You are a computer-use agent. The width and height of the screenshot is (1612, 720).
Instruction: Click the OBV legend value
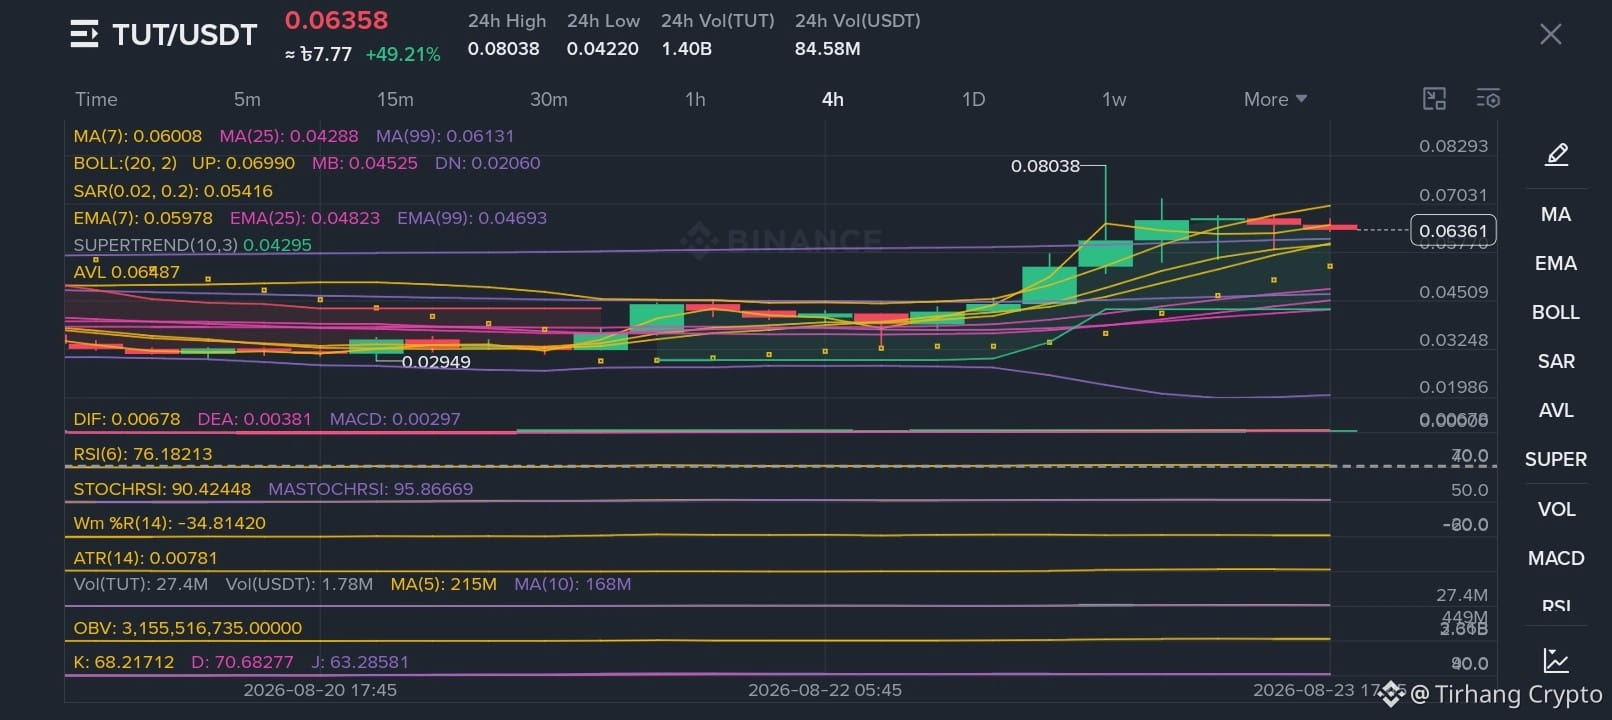pos(187,628)
